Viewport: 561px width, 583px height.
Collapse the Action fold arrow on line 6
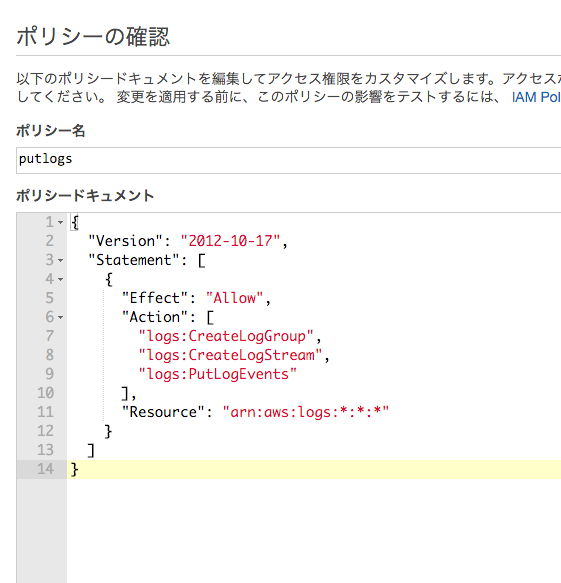(60, 317)
